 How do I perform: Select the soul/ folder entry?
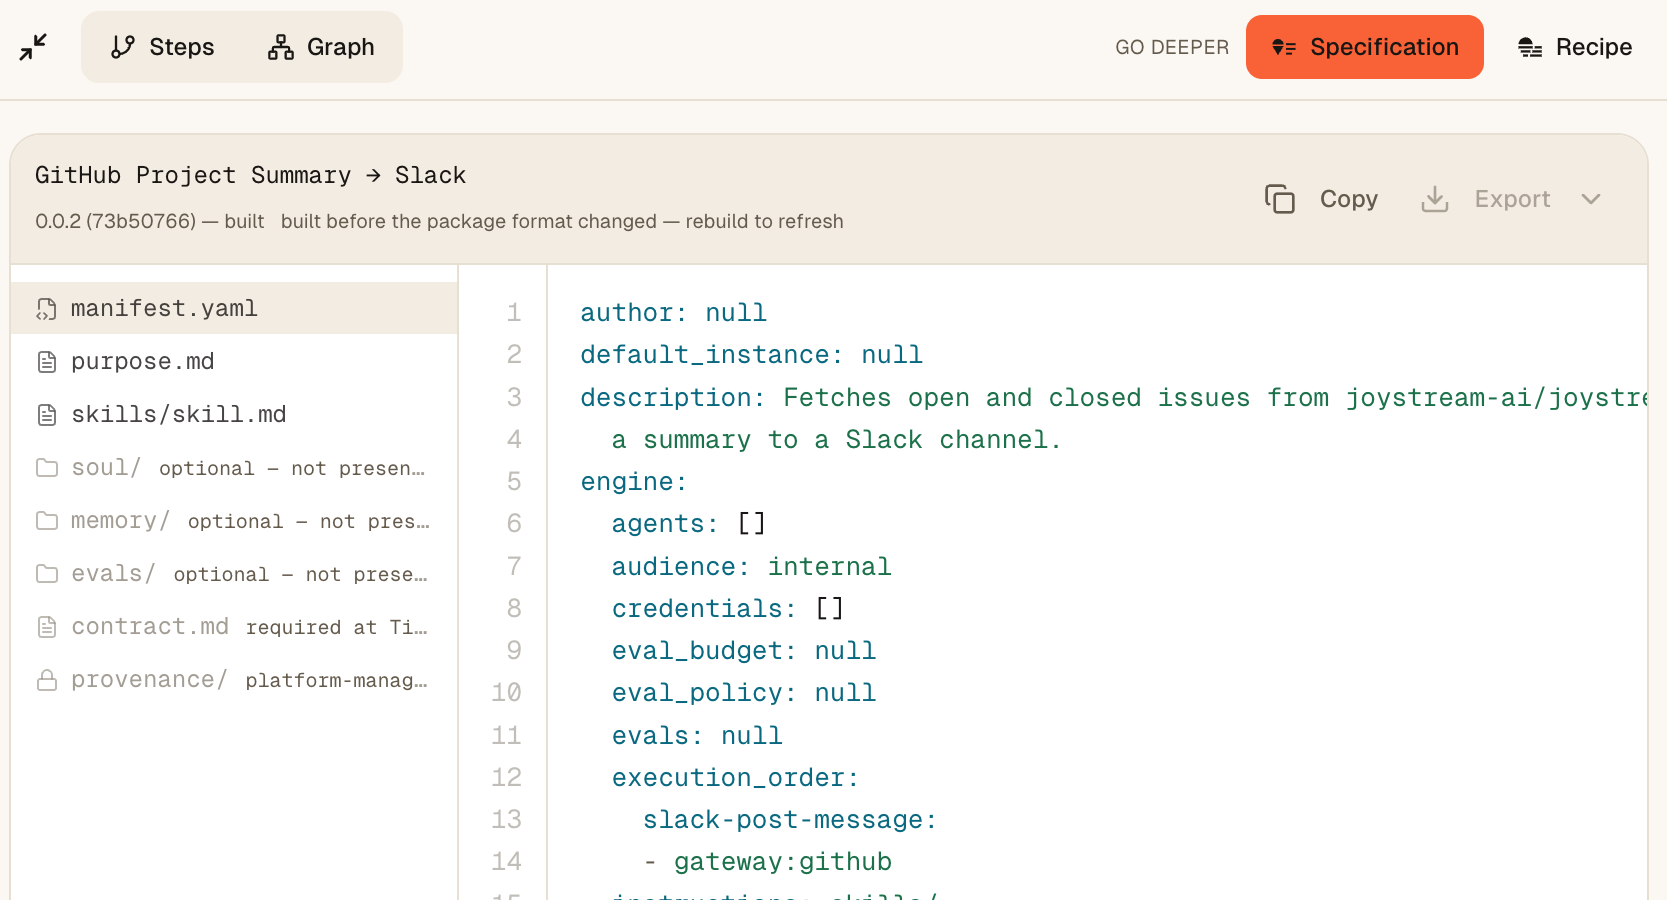(234, 467)
